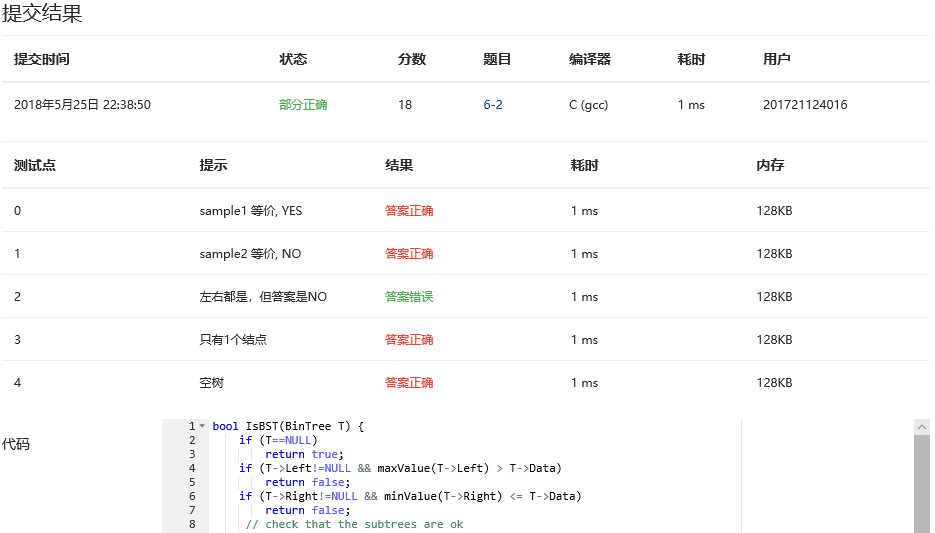Click the compiler value C (gcc)

pyautogui.click(x=589, y=105)
